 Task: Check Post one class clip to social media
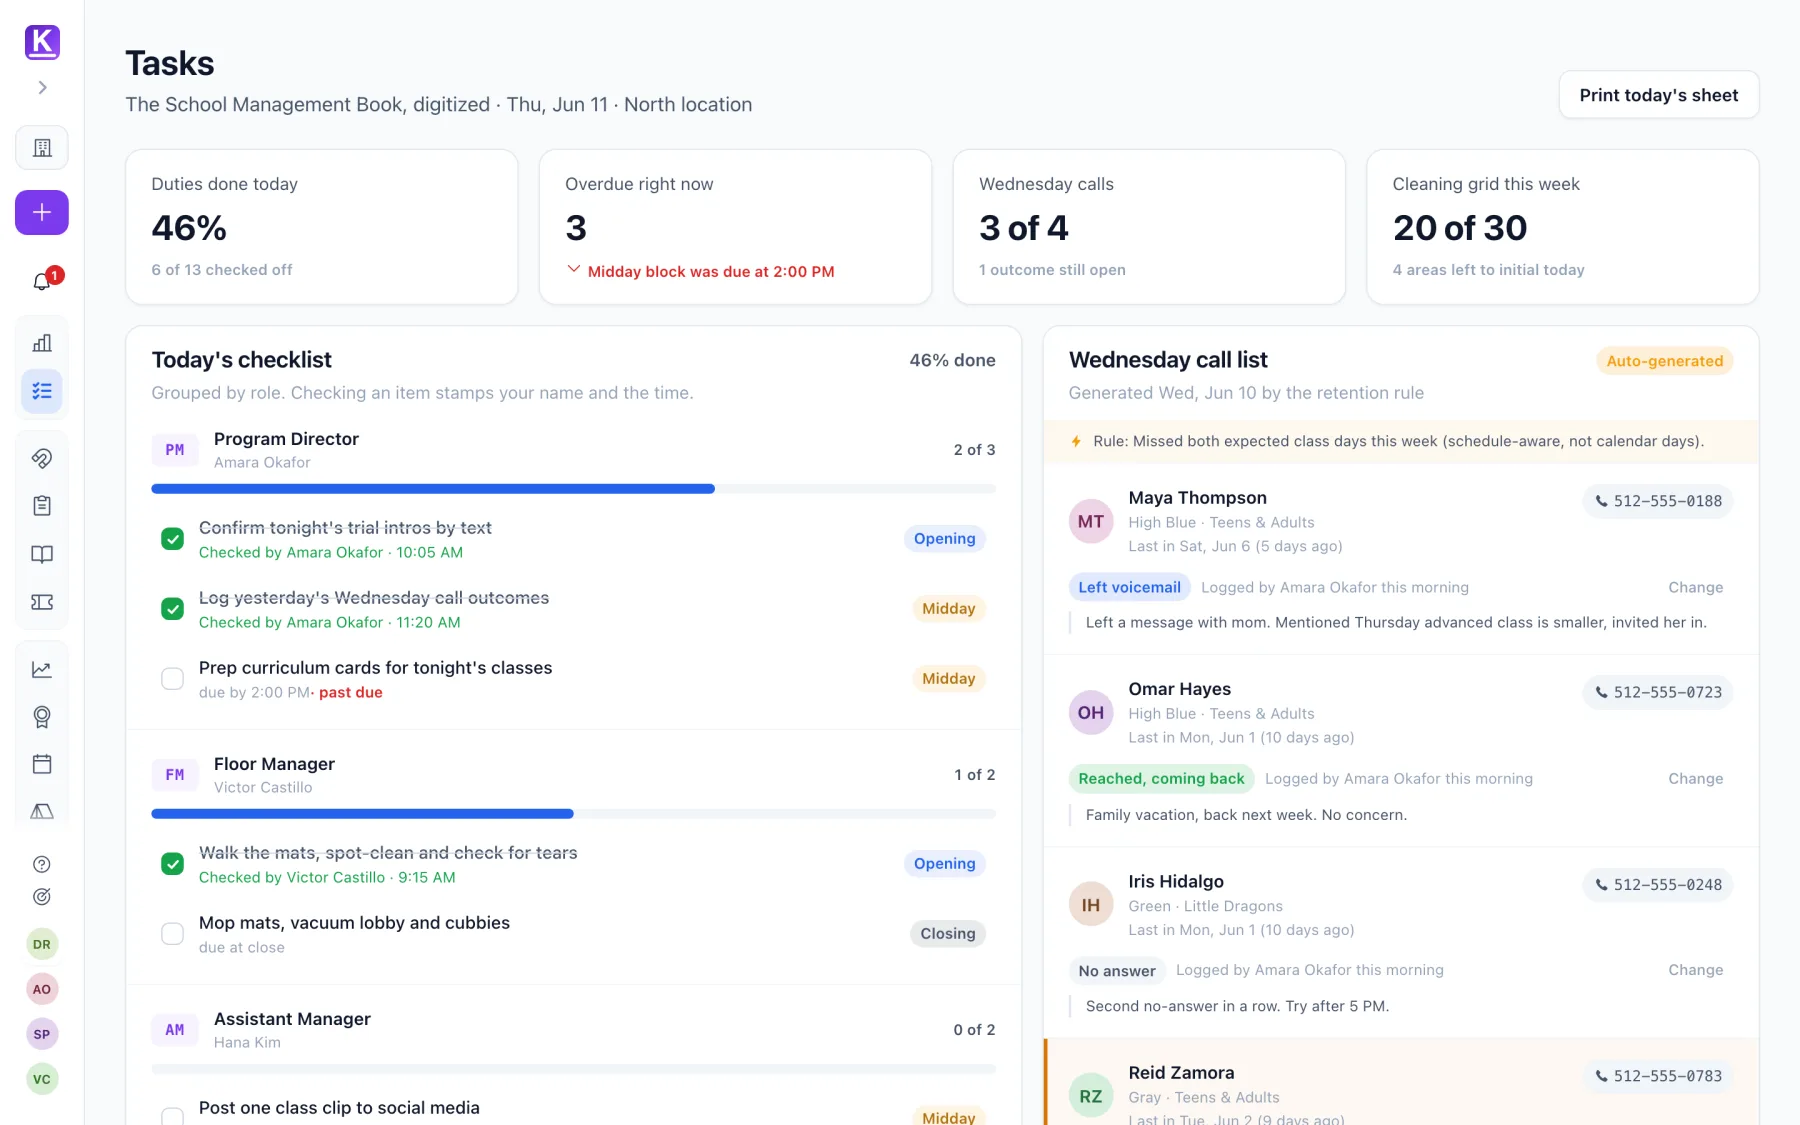(173, 1116)
